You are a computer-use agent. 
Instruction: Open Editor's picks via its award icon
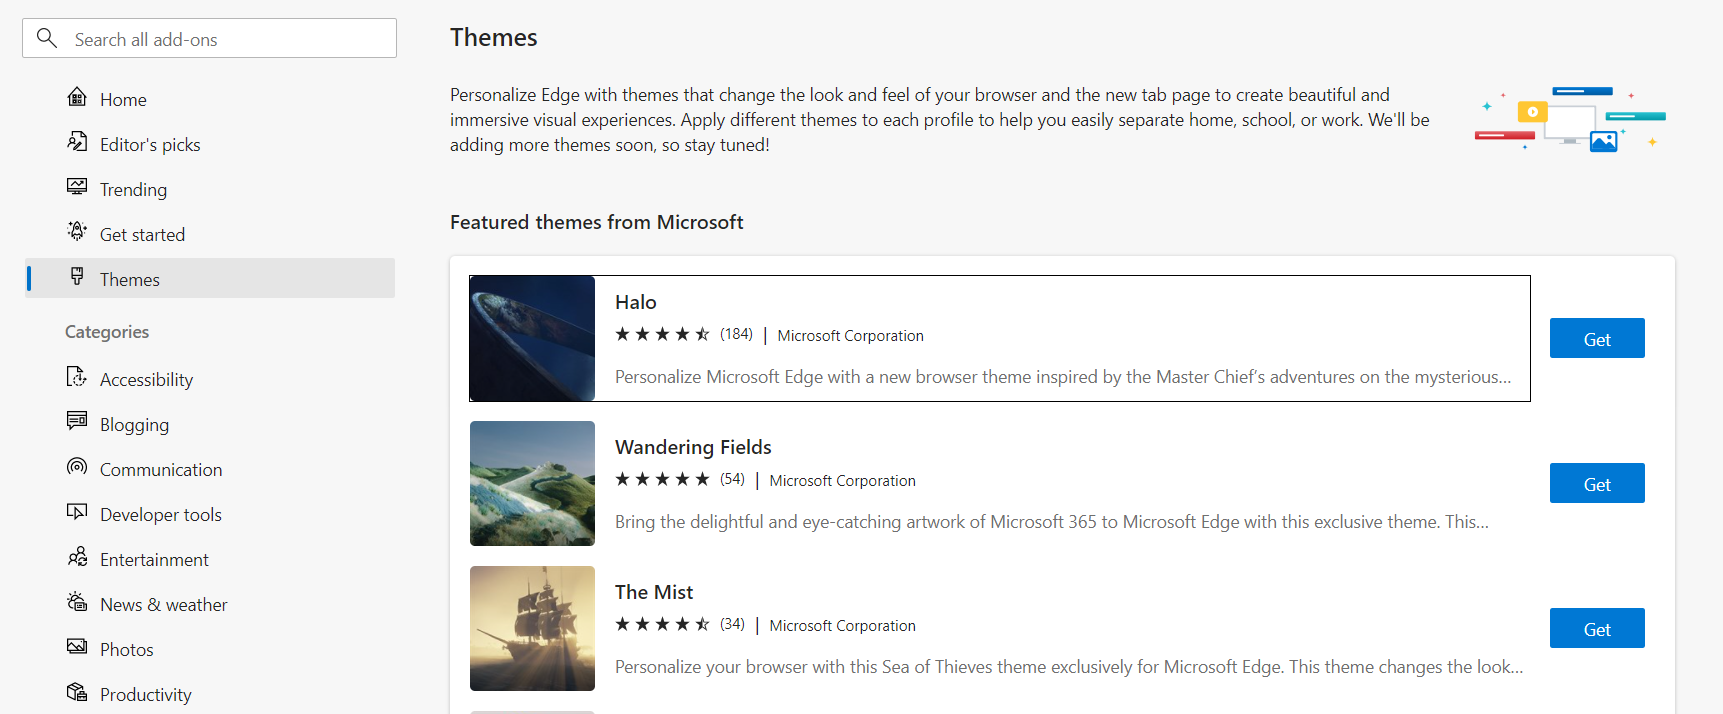[77, 143]
